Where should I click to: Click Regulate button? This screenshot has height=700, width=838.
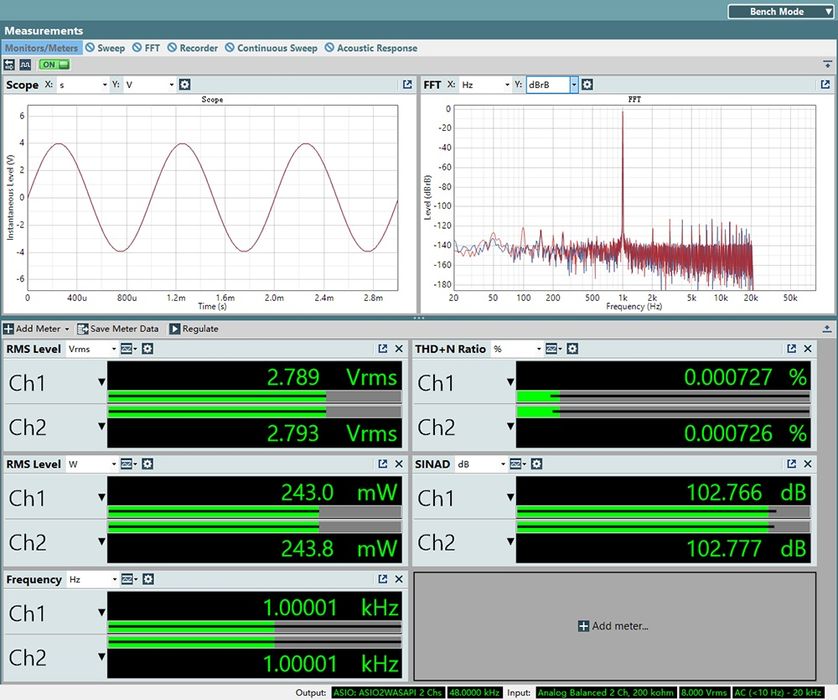click(194, 329)
